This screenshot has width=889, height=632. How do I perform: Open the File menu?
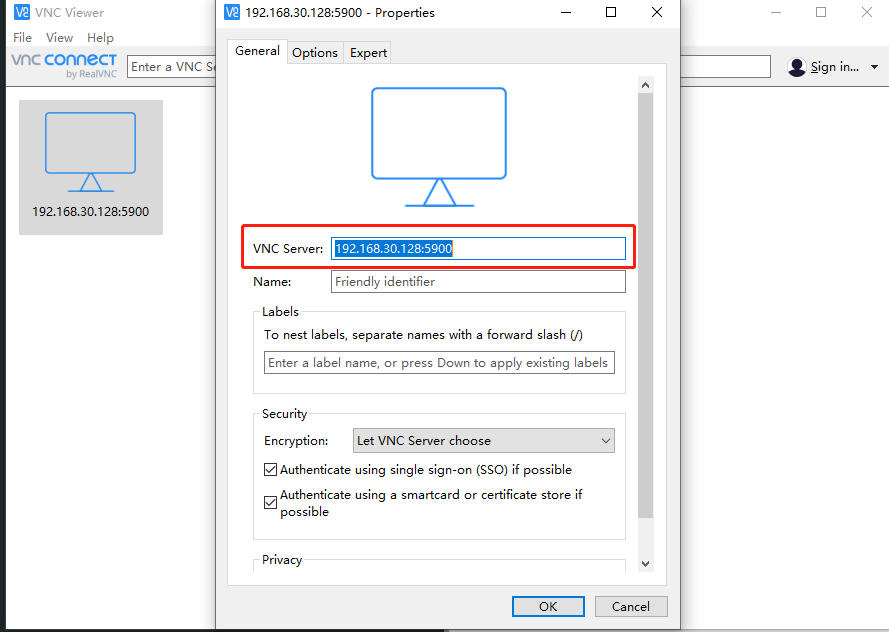pyautogui.click(x=22, y=38)
